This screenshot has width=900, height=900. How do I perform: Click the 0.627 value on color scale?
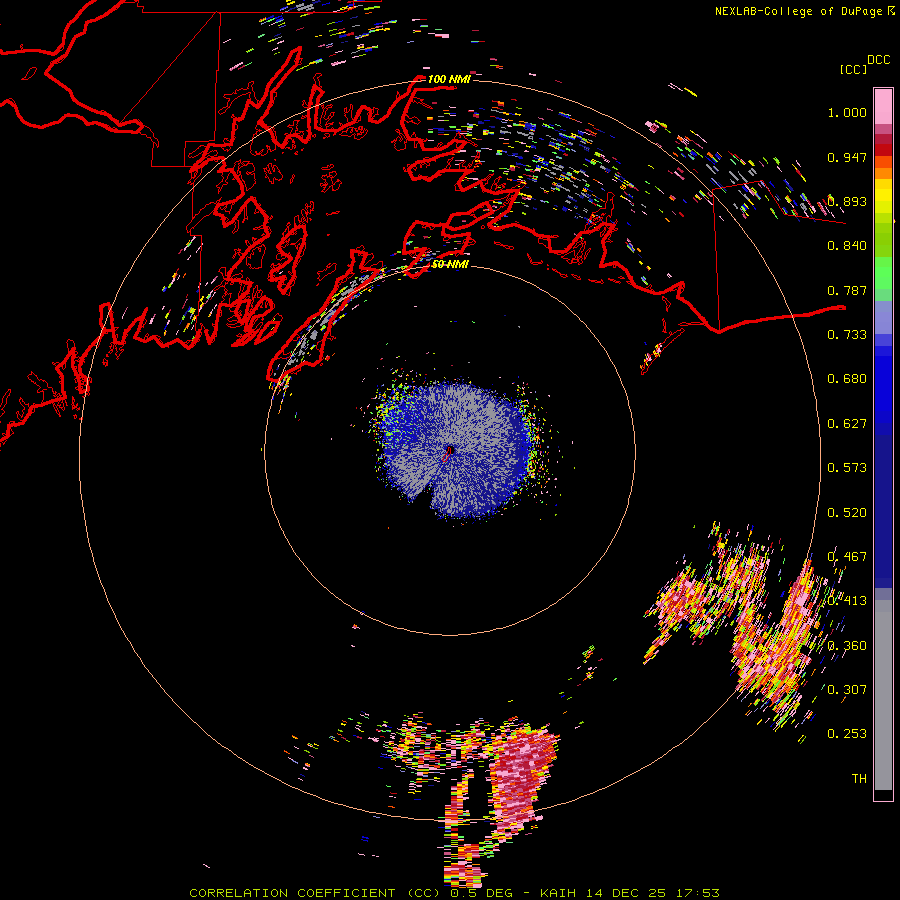click(847, 424)
